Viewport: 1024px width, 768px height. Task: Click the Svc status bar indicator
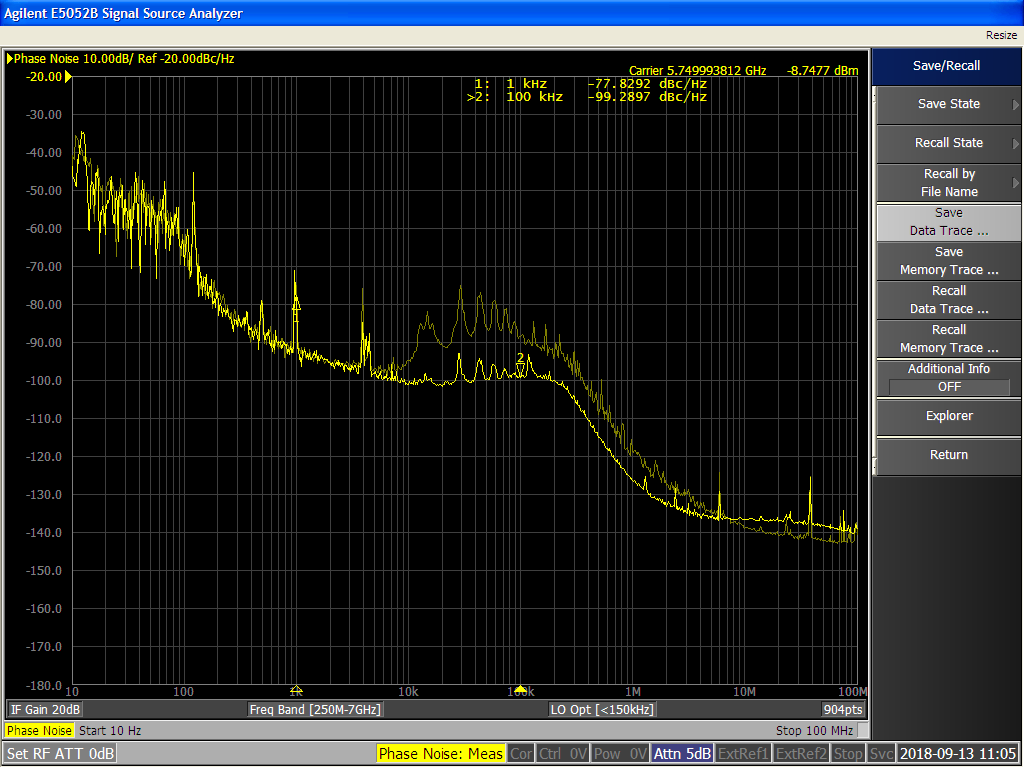click(x=880, y=754)
